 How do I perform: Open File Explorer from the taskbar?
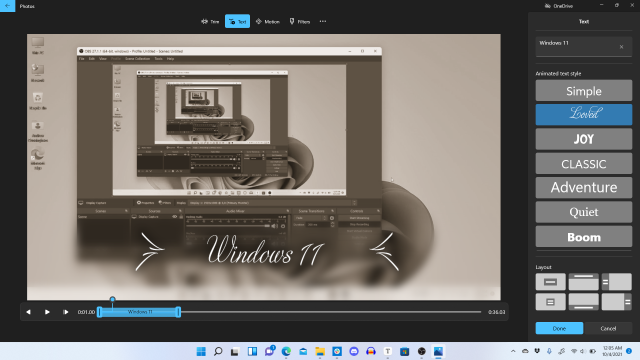[x=320, y=351]
